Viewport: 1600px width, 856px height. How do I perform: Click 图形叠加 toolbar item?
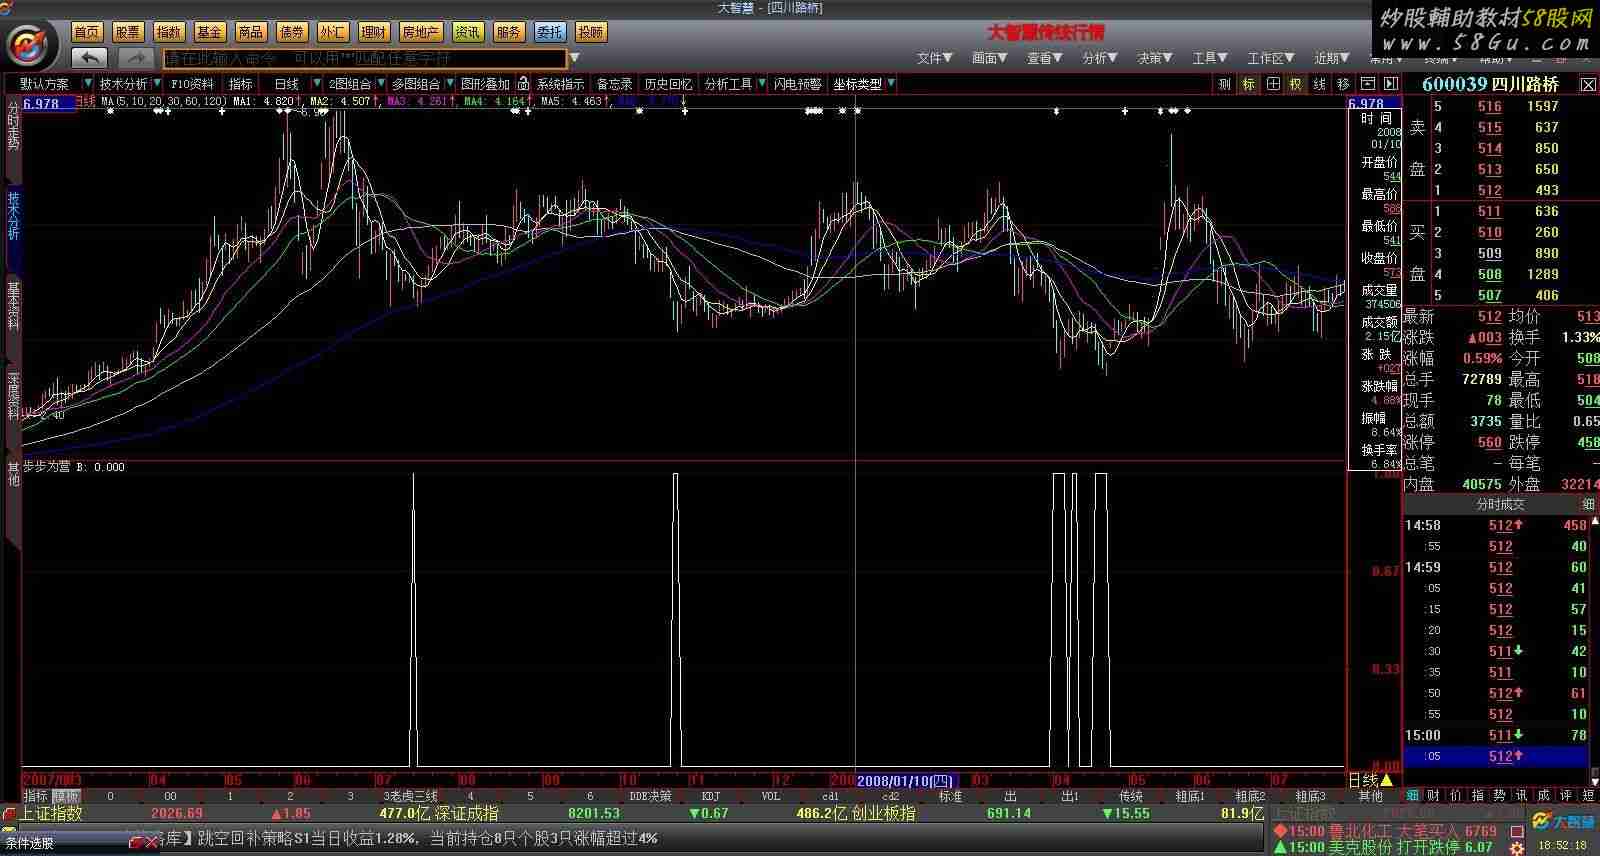click(x=485, y=84)
